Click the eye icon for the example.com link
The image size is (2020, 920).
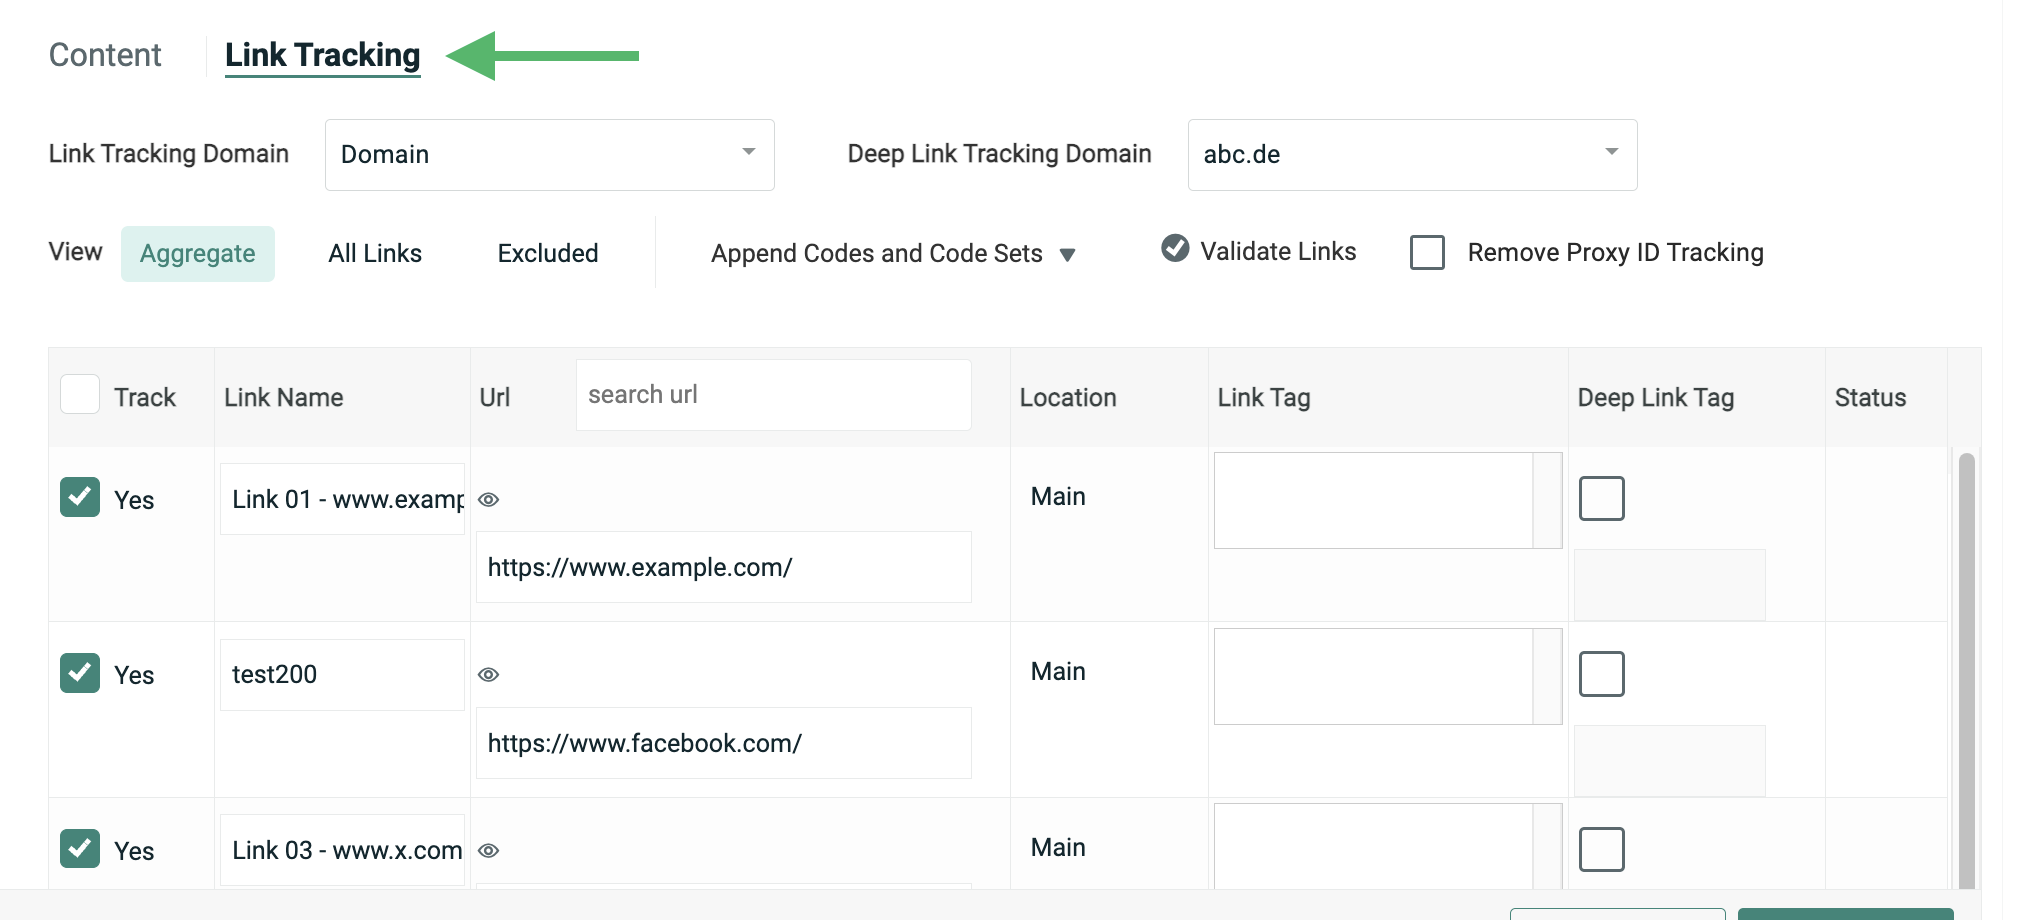click(488, 500)
